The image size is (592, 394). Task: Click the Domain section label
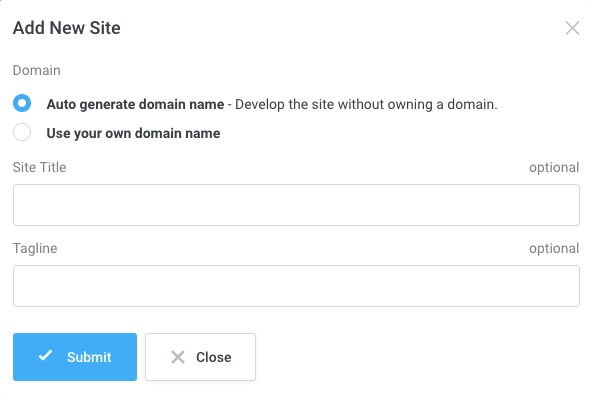(x=37, y=70)
